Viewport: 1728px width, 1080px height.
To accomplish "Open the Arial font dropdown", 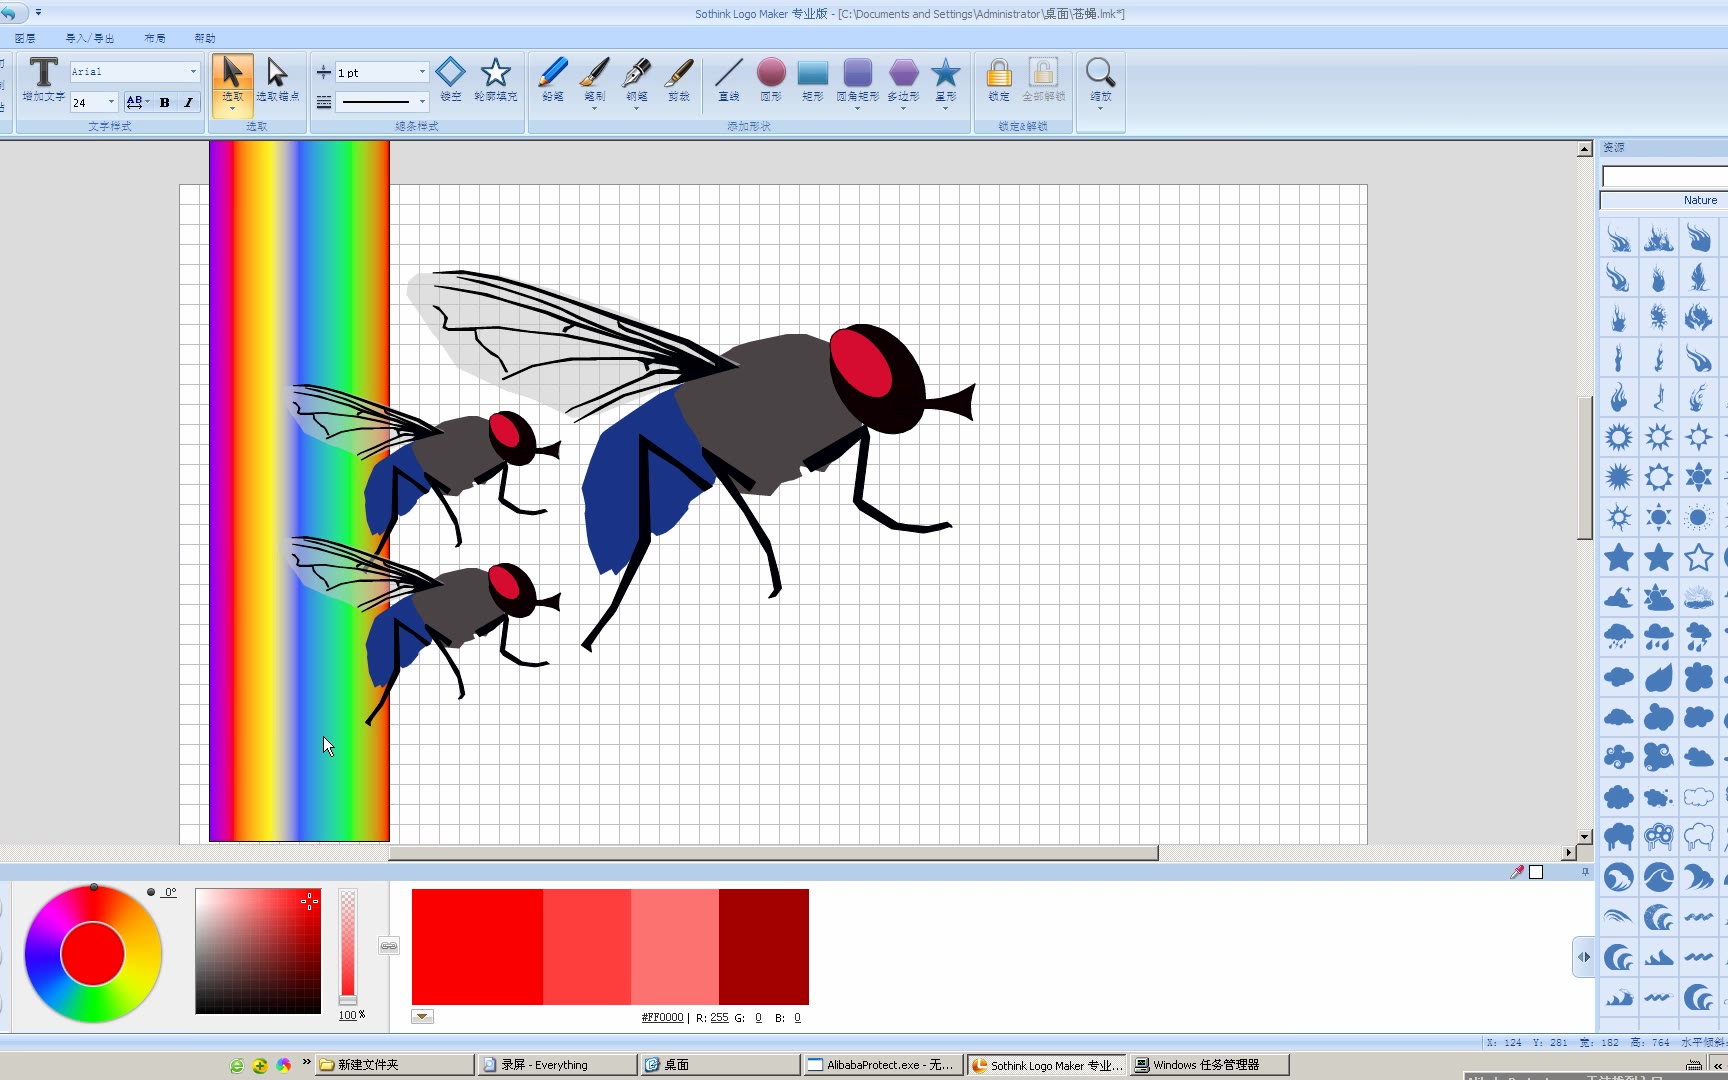I will click(x=193, y=72).
